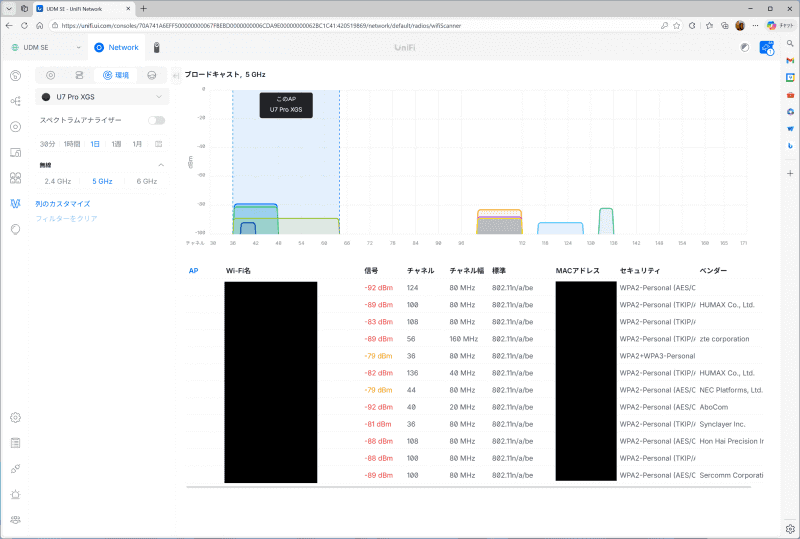The image size is (800, 539).
Task: Select the 1日 time range
Action: [x=95, y=144]
